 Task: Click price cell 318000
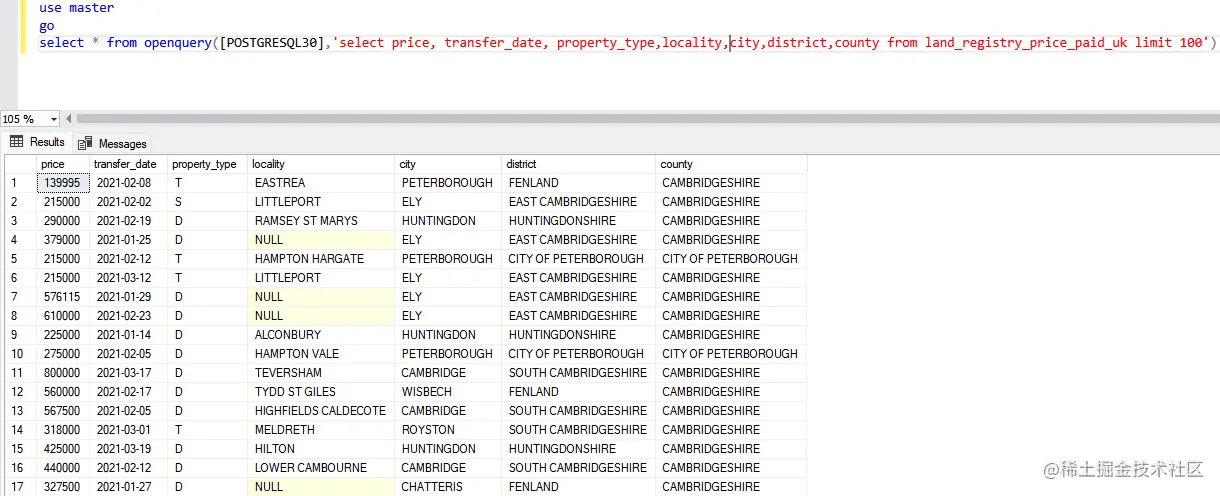pyautogui.click(x=63, y=430)
